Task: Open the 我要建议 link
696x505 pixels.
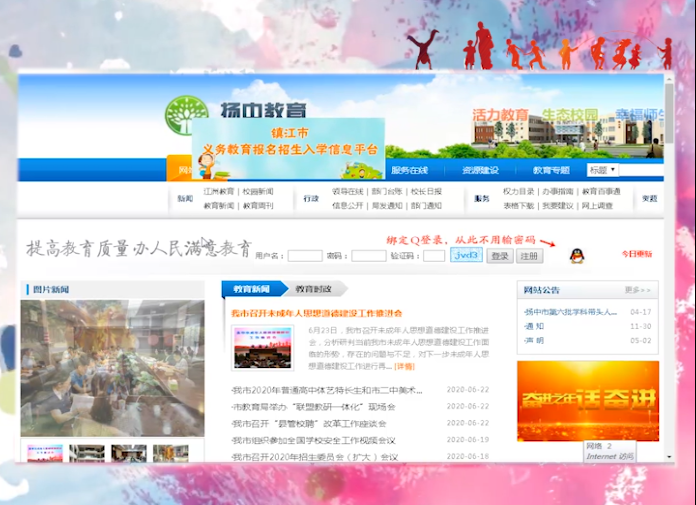Action: [x=558, y=206]
